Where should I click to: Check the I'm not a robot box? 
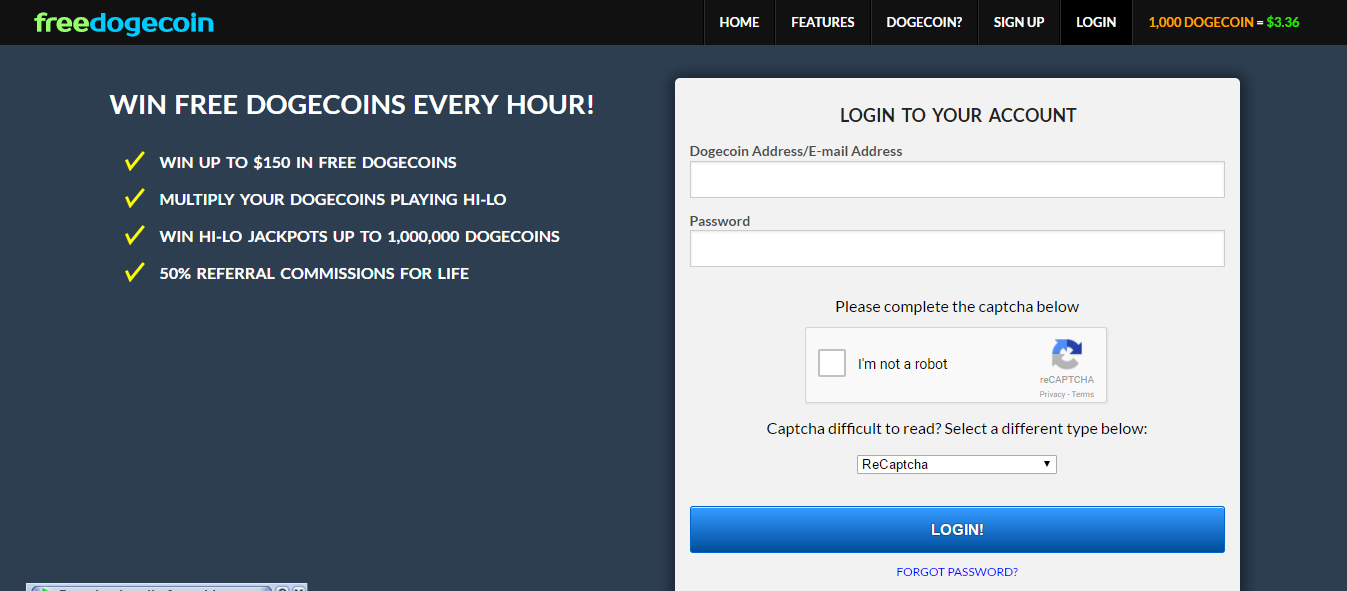832,363
